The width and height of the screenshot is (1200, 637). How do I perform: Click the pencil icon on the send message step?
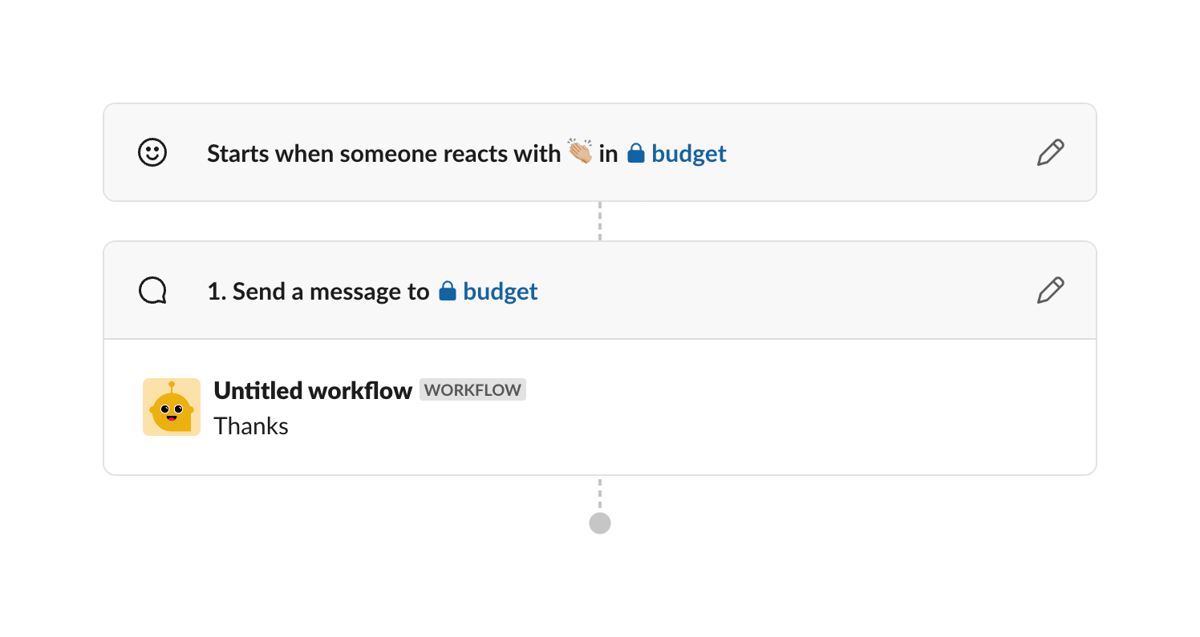point(1050,290)
